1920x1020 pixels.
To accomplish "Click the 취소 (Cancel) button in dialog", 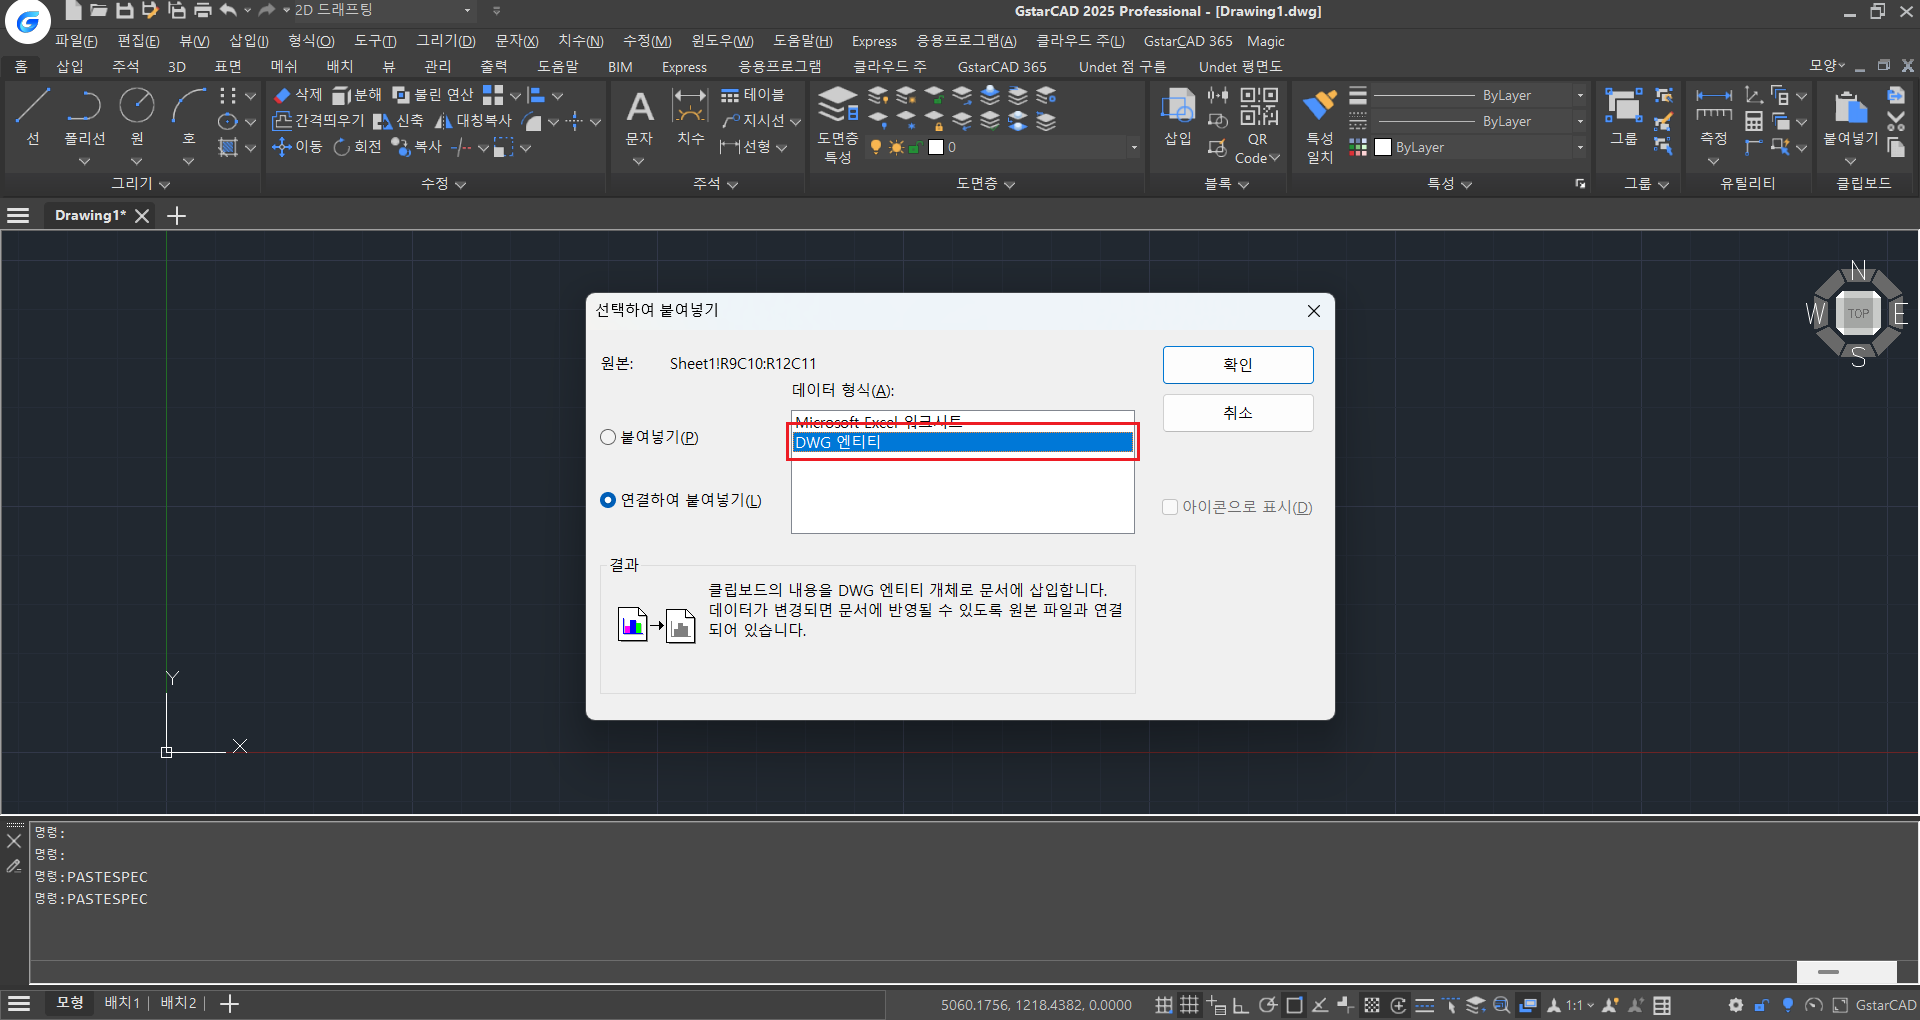I will pyautogui.click(x=1238, y=413).
